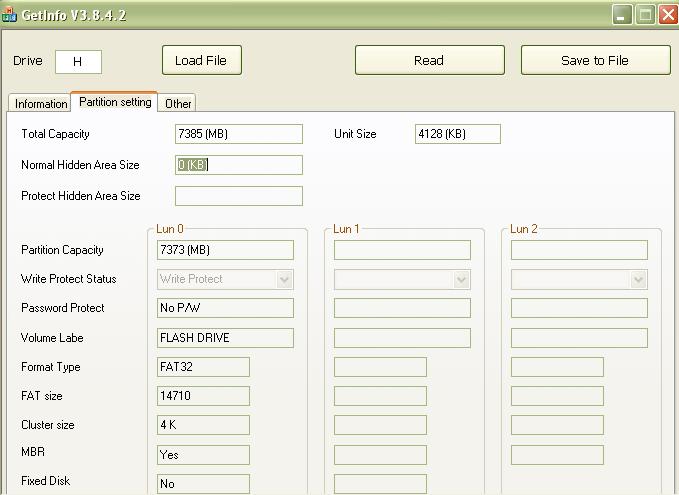Click the Load File button

click(x=202, y=60)
